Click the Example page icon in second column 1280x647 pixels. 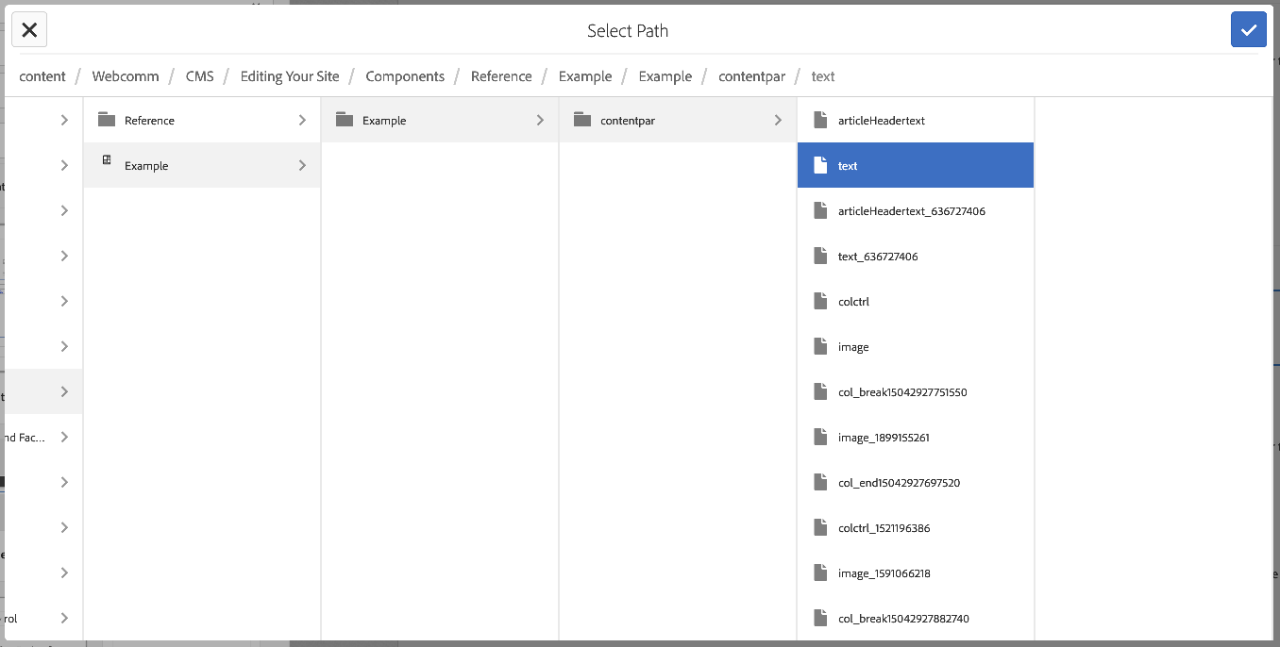[107, 160]
